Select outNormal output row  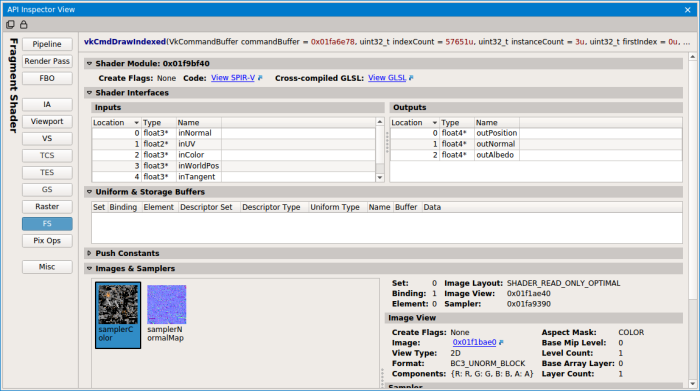pos(536,144)
